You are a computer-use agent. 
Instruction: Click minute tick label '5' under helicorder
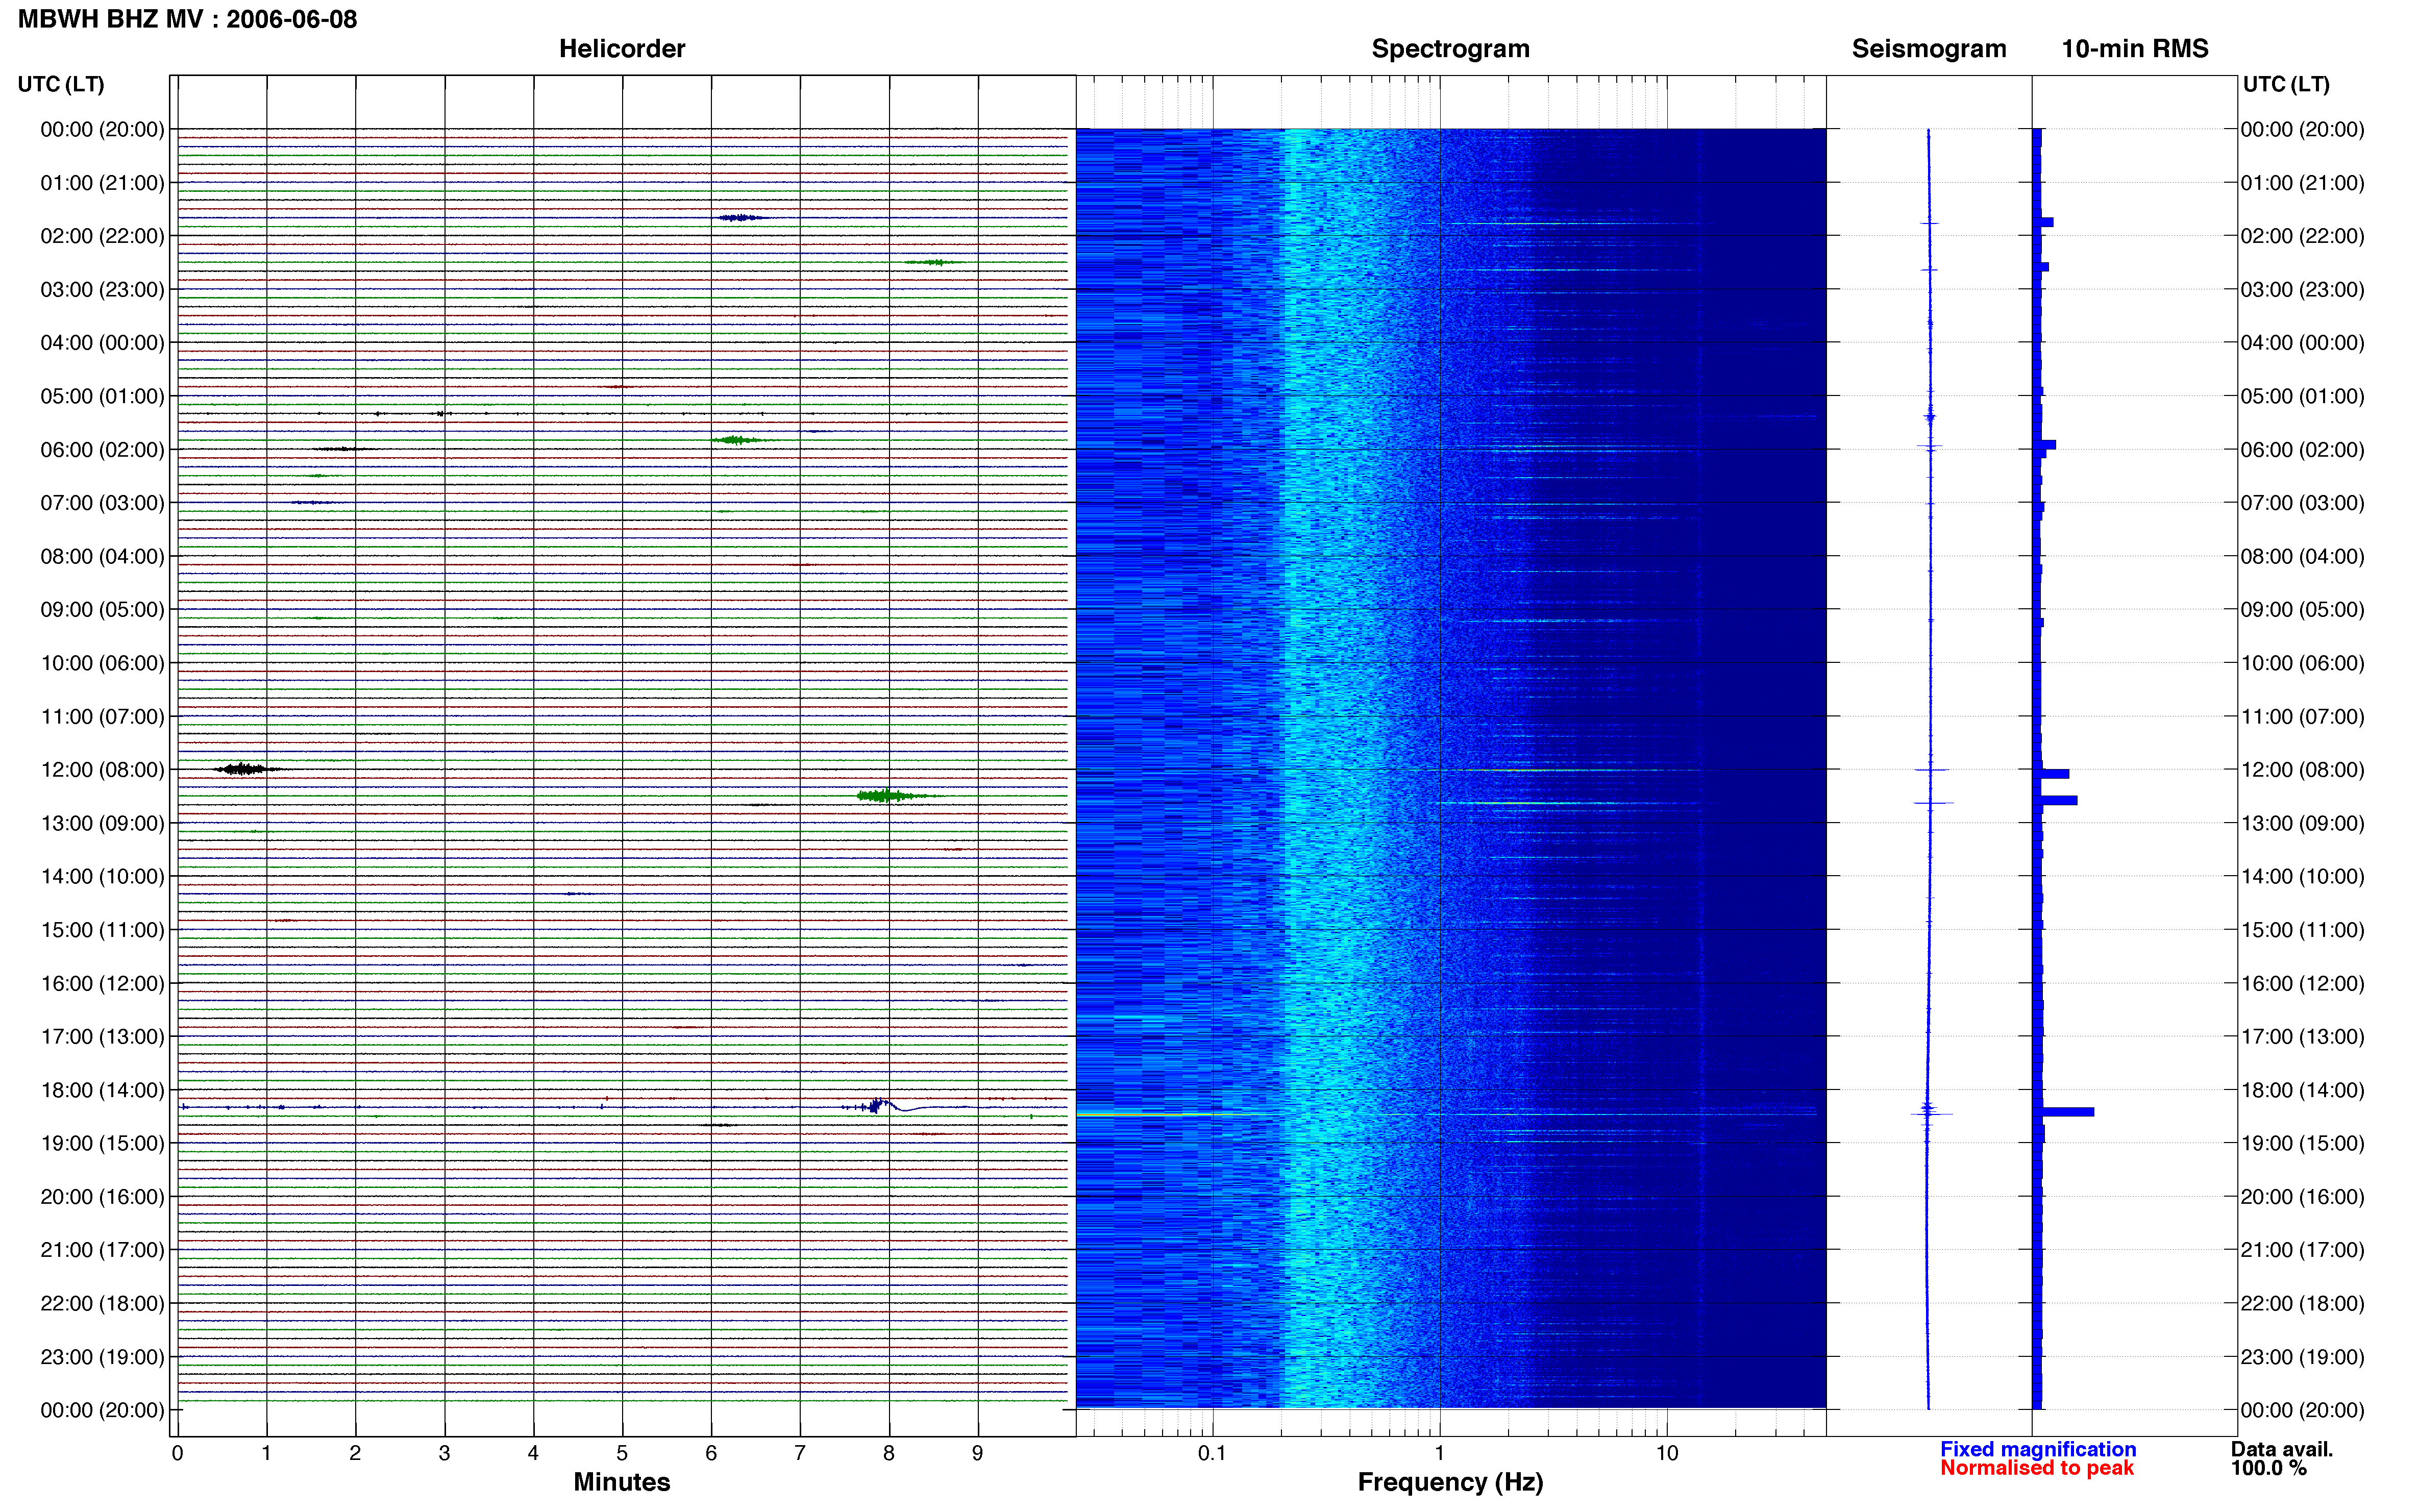click(622, 1453)
